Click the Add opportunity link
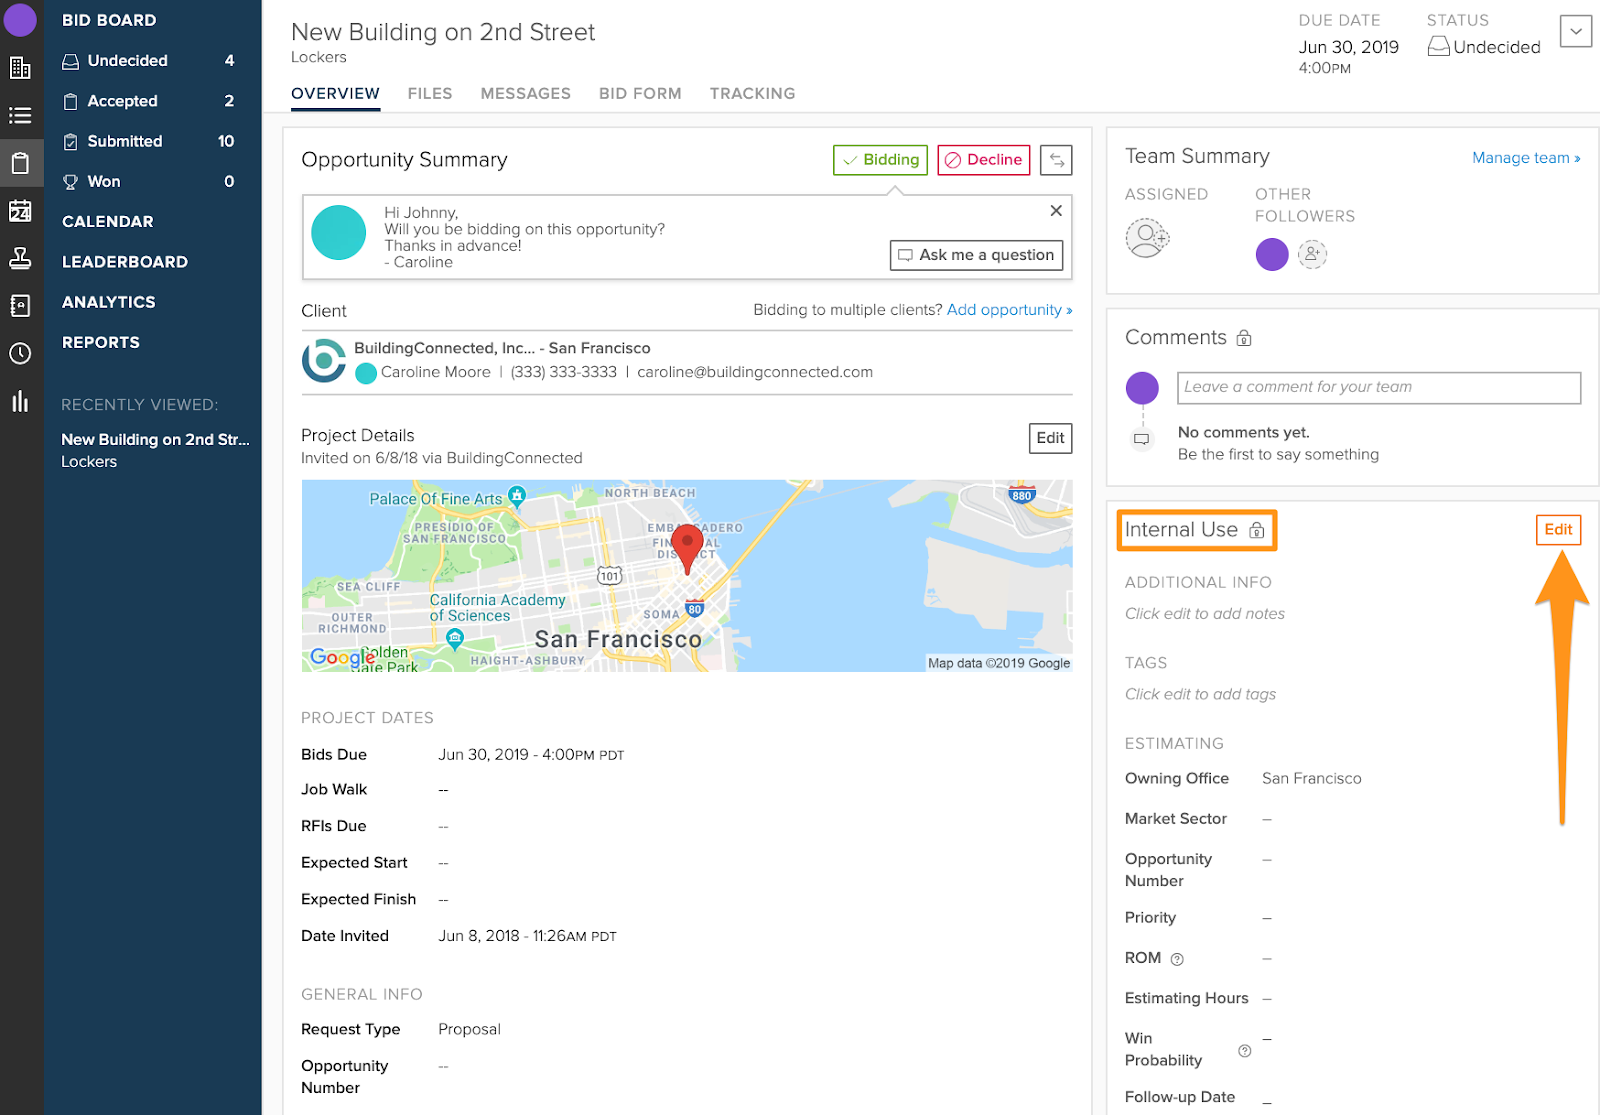The image size is (1600, 1115). (1009, 310)
